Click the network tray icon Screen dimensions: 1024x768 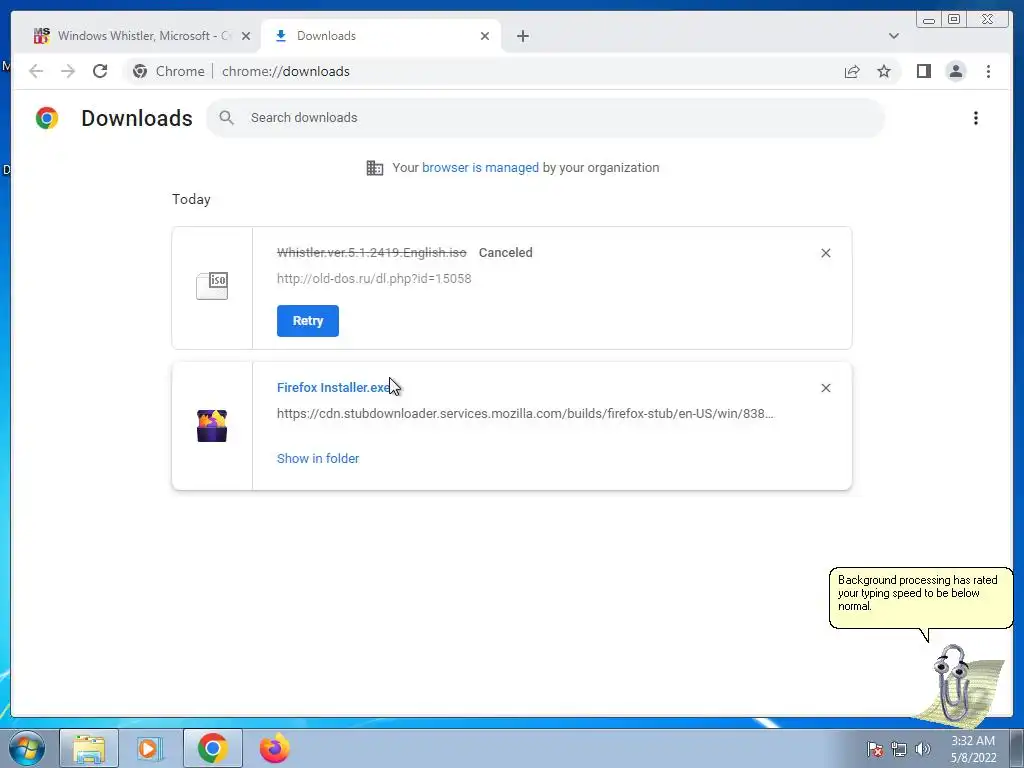point(899,749)
